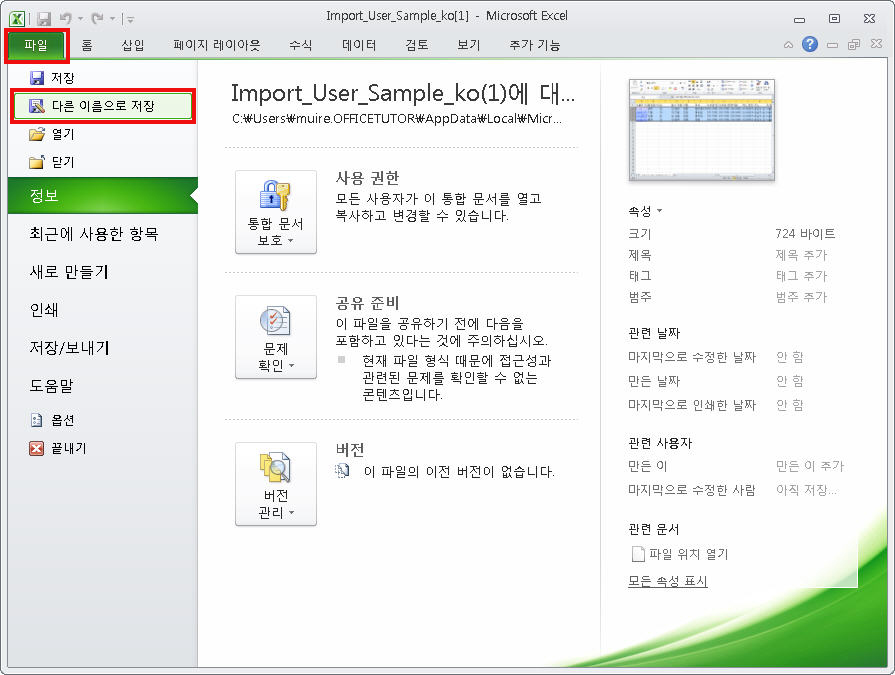Click the 관련 날짜 heading

[654, 333]
